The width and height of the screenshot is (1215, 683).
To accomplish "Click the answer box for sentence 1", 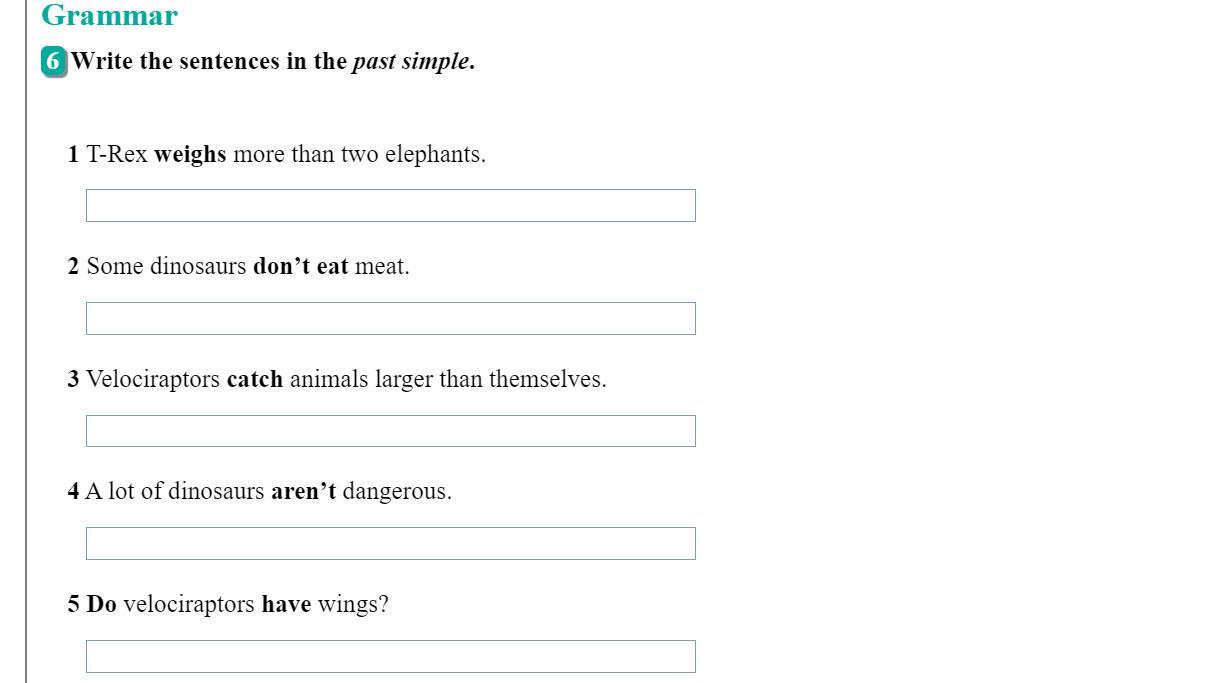I will pyautogui.click(x=390, y=205).
